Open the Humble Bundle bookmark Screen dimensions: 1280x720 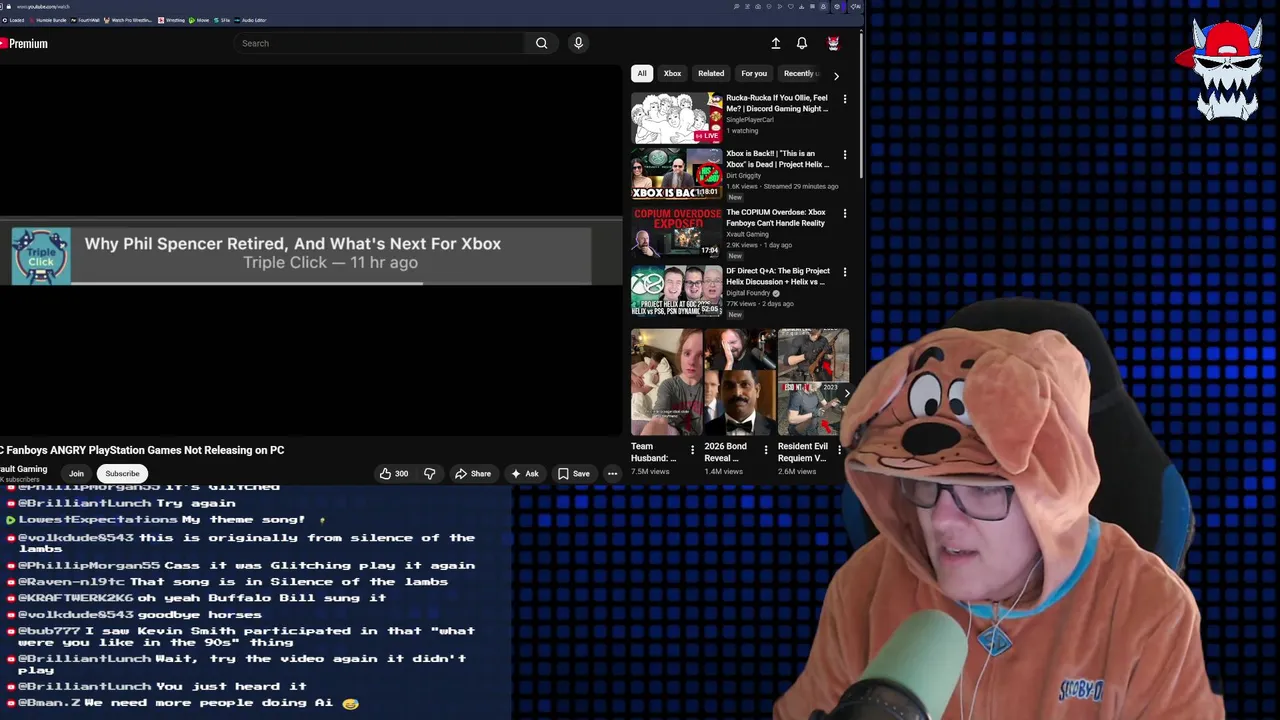(49, 20)
